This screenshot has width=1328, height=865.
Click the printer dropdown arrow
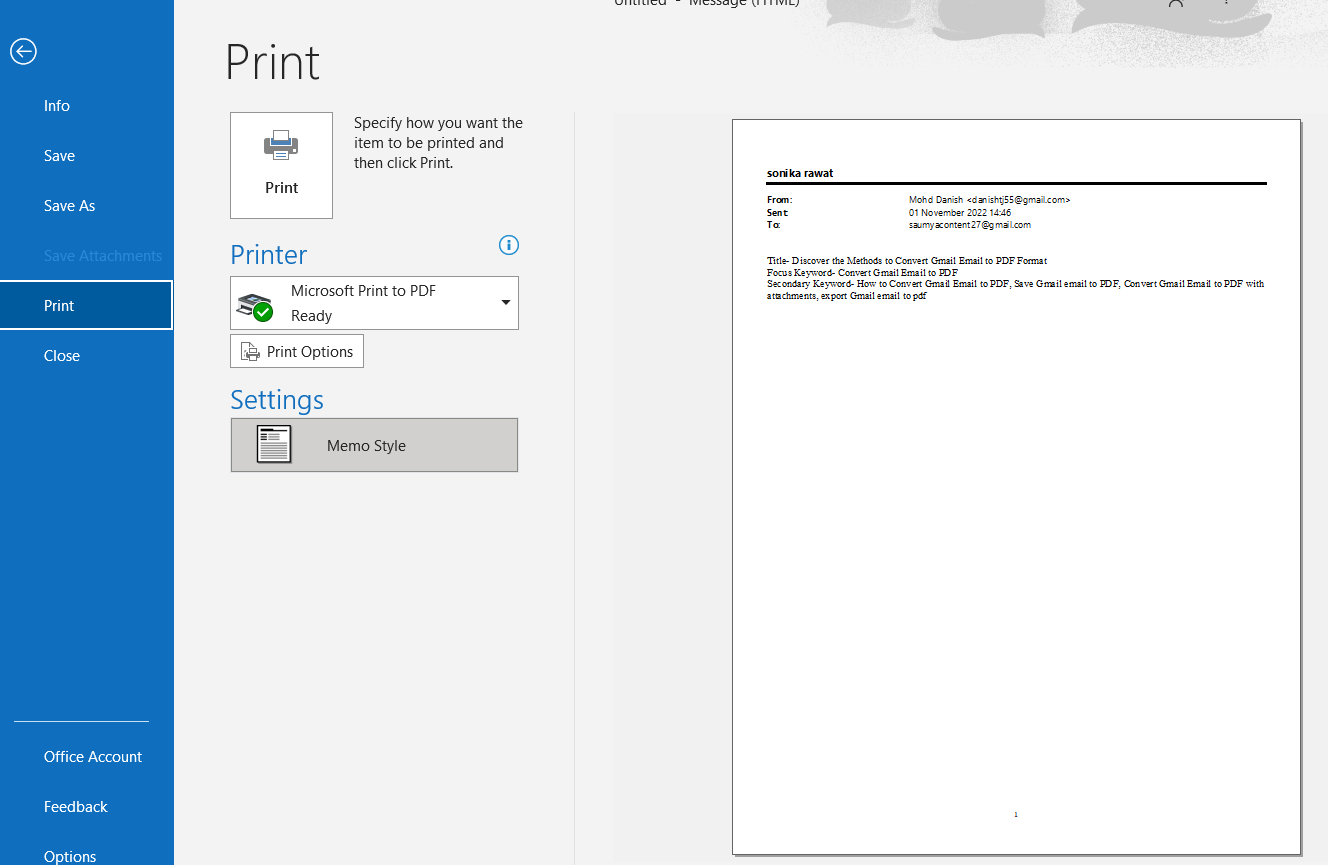tap(505, 303)
